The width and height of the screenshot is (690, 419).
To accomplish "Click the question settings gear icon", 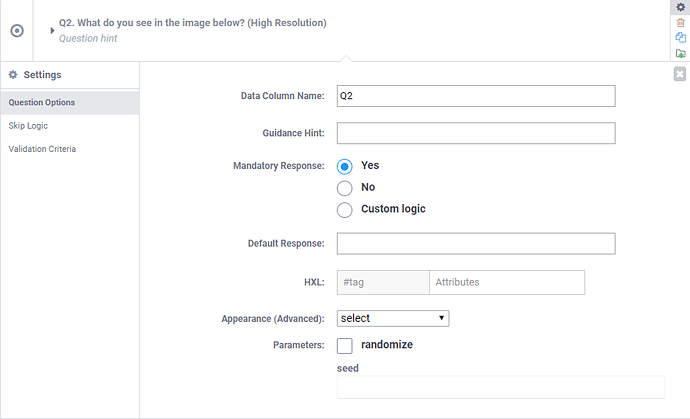I will pos(681,7).
